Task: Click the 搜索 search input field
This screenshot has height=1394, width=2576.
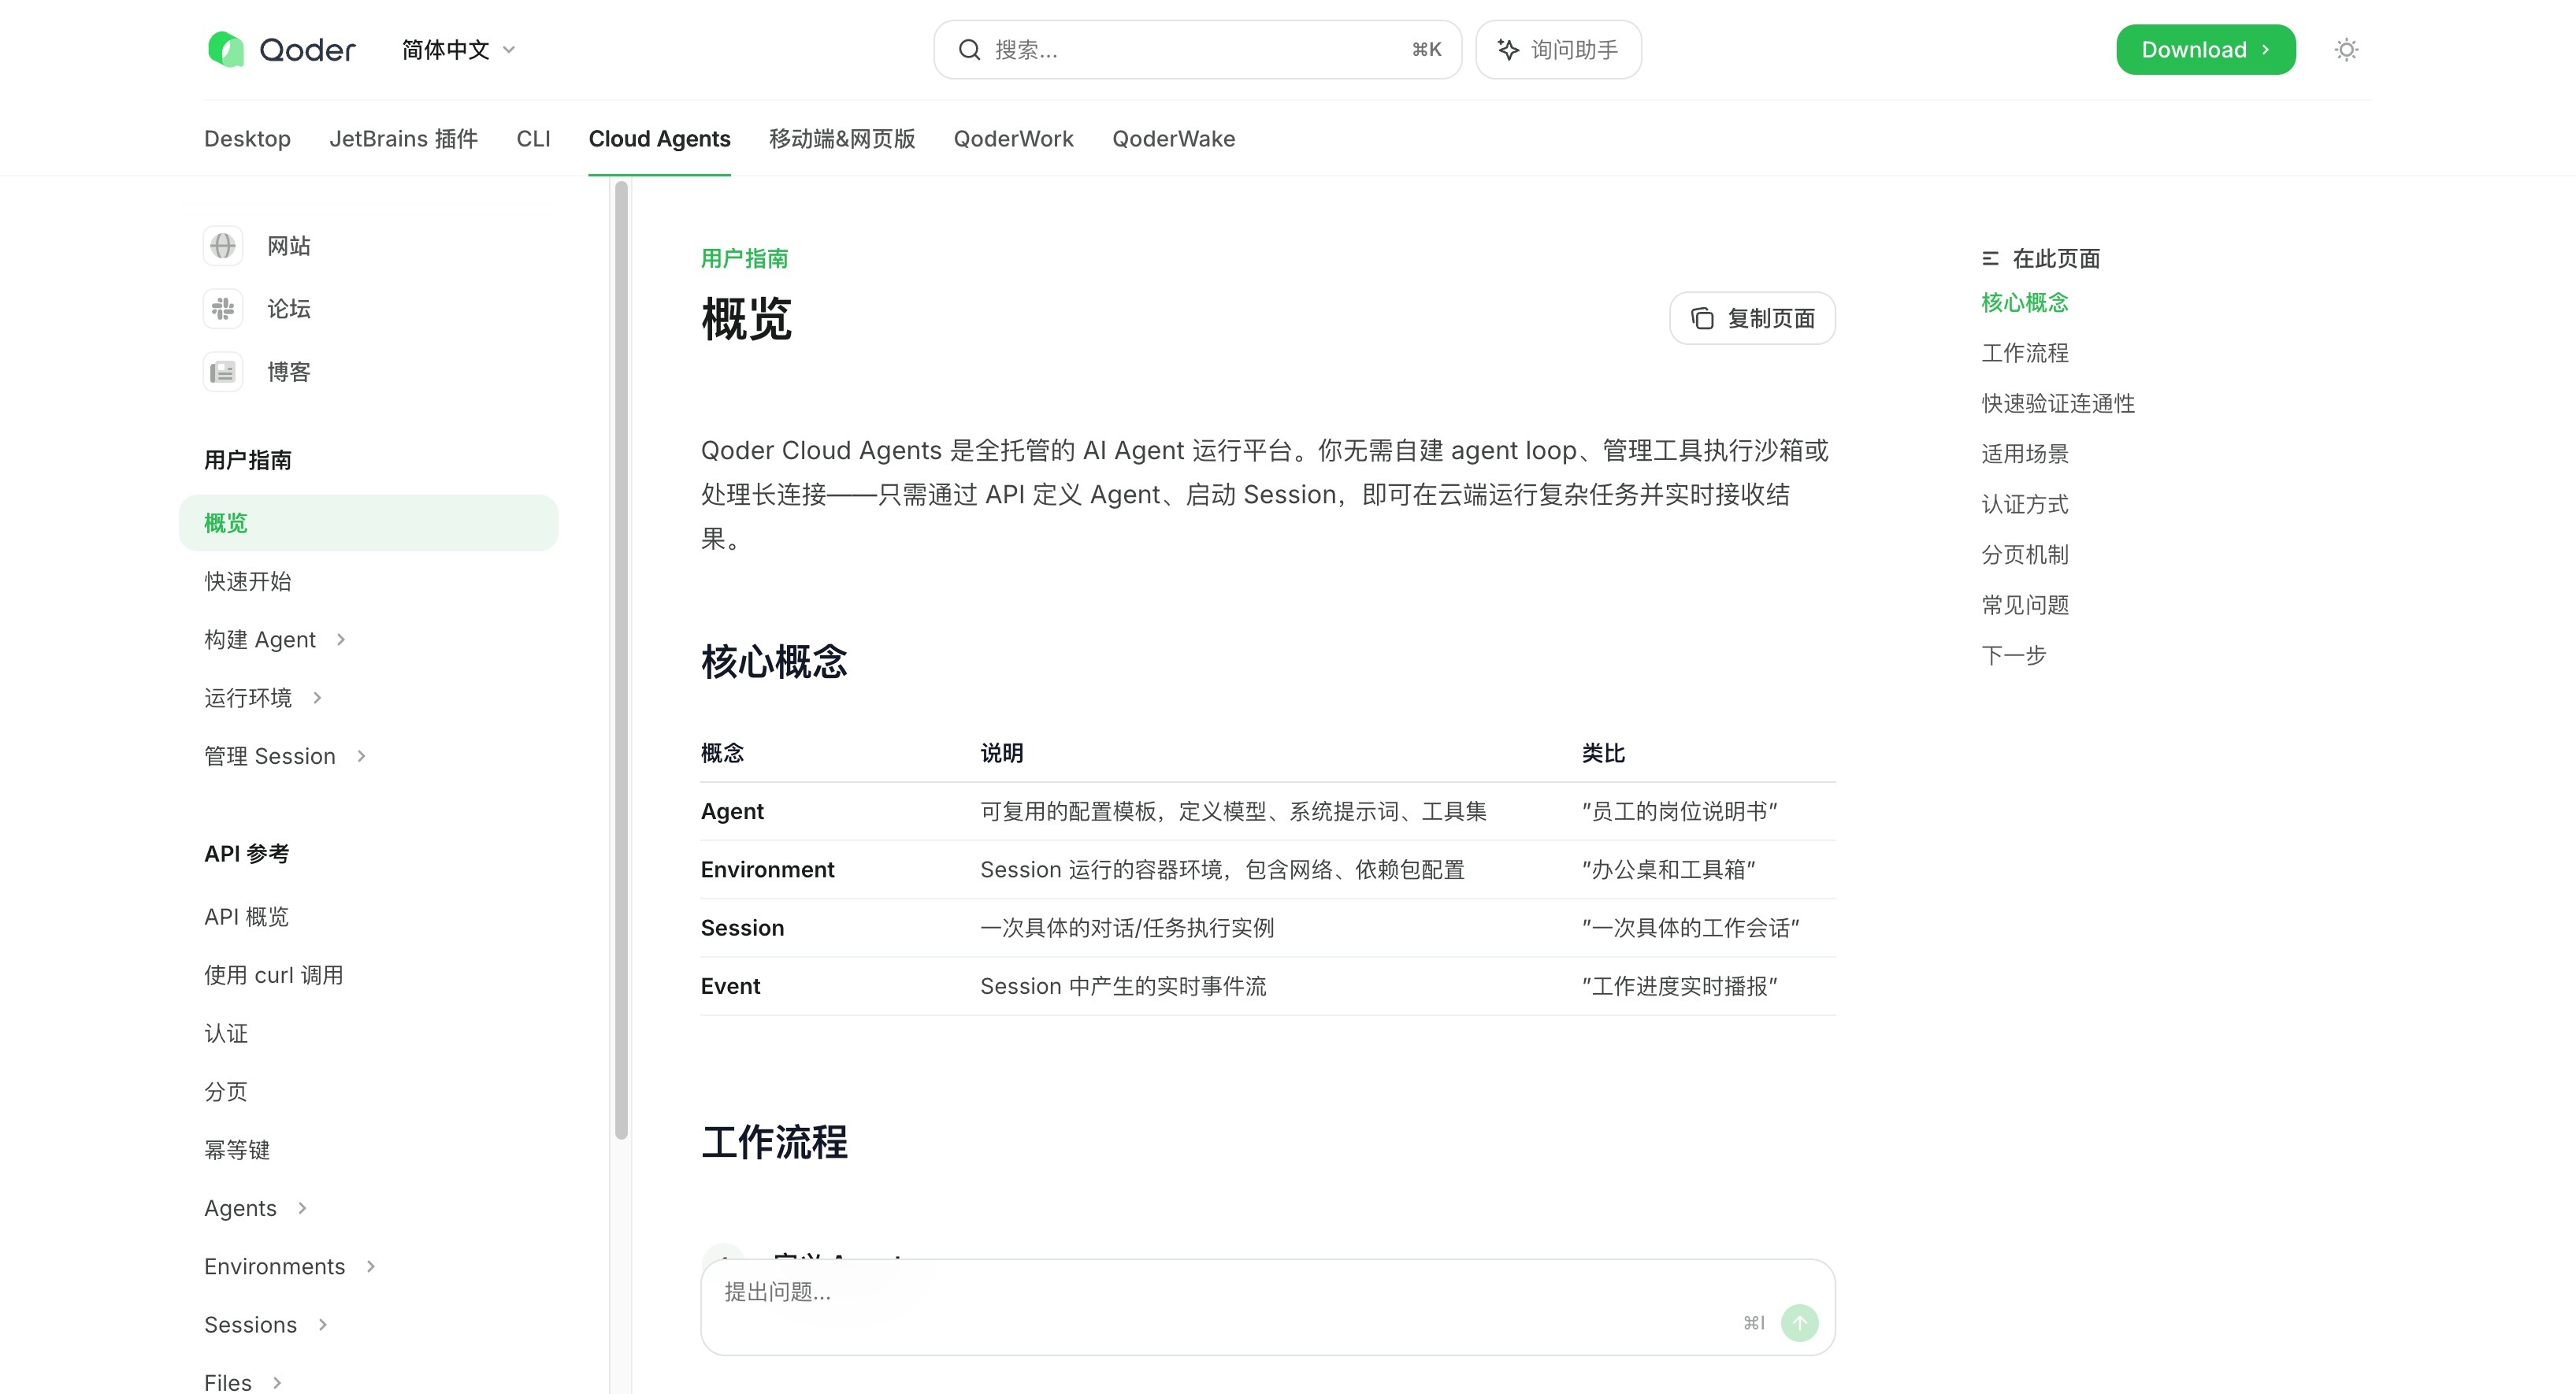Action: click(x=1197, y=49)
